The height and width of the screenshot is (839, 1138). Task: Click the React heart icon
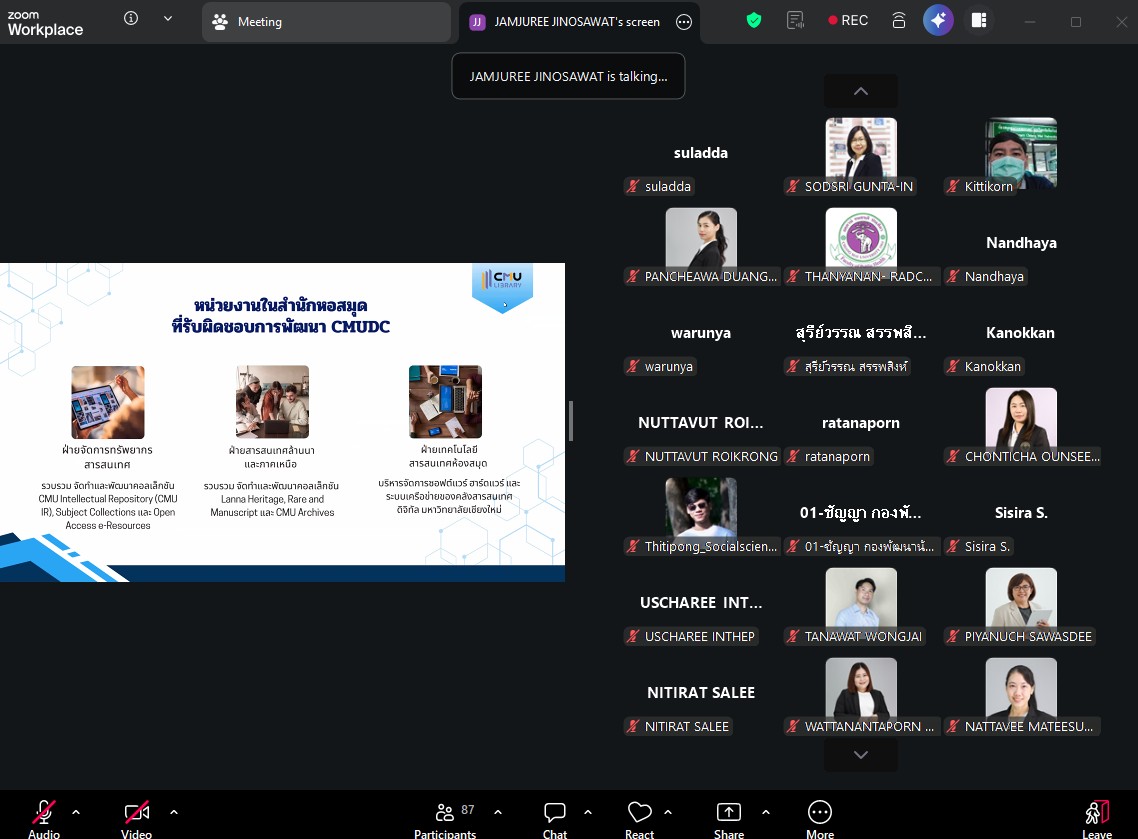(x=639, y=817)
